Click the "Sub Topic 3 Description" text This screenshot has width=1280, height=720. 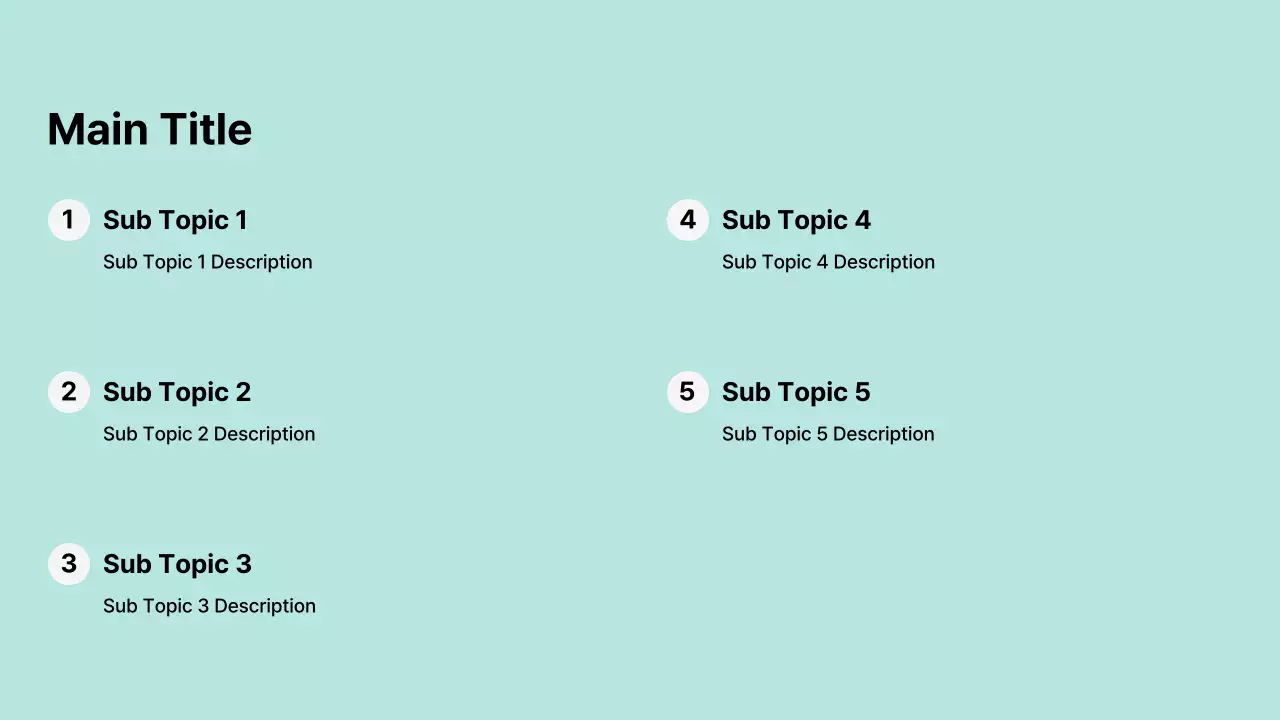(x=209, y=606)
